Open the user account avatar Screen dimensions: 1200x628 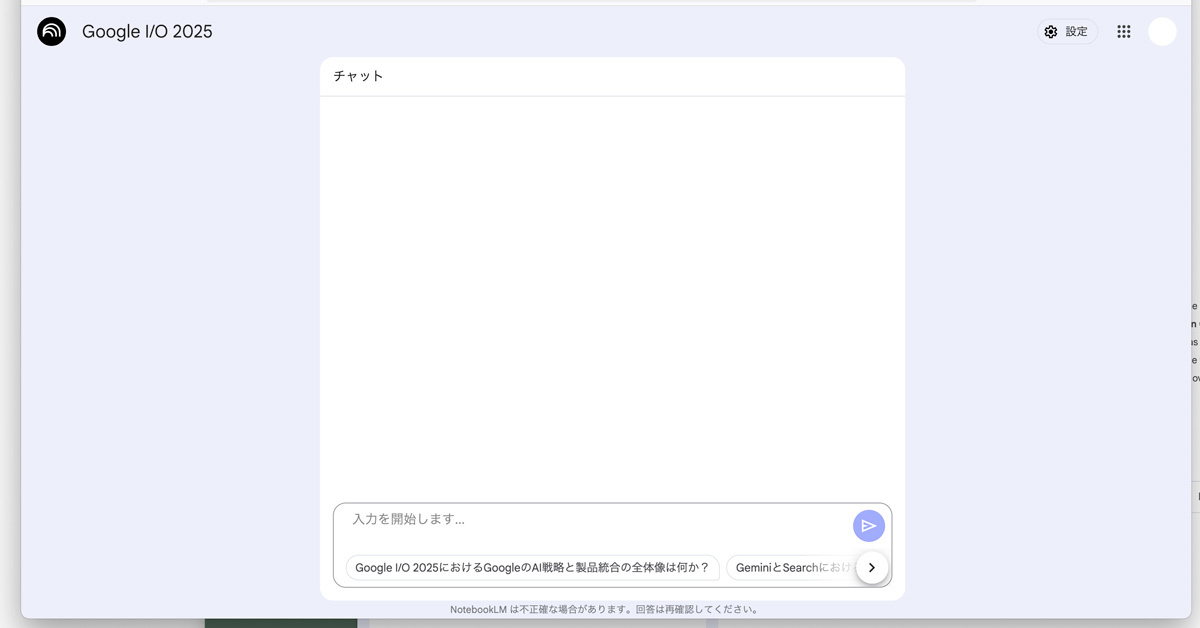pos(1162,32)
